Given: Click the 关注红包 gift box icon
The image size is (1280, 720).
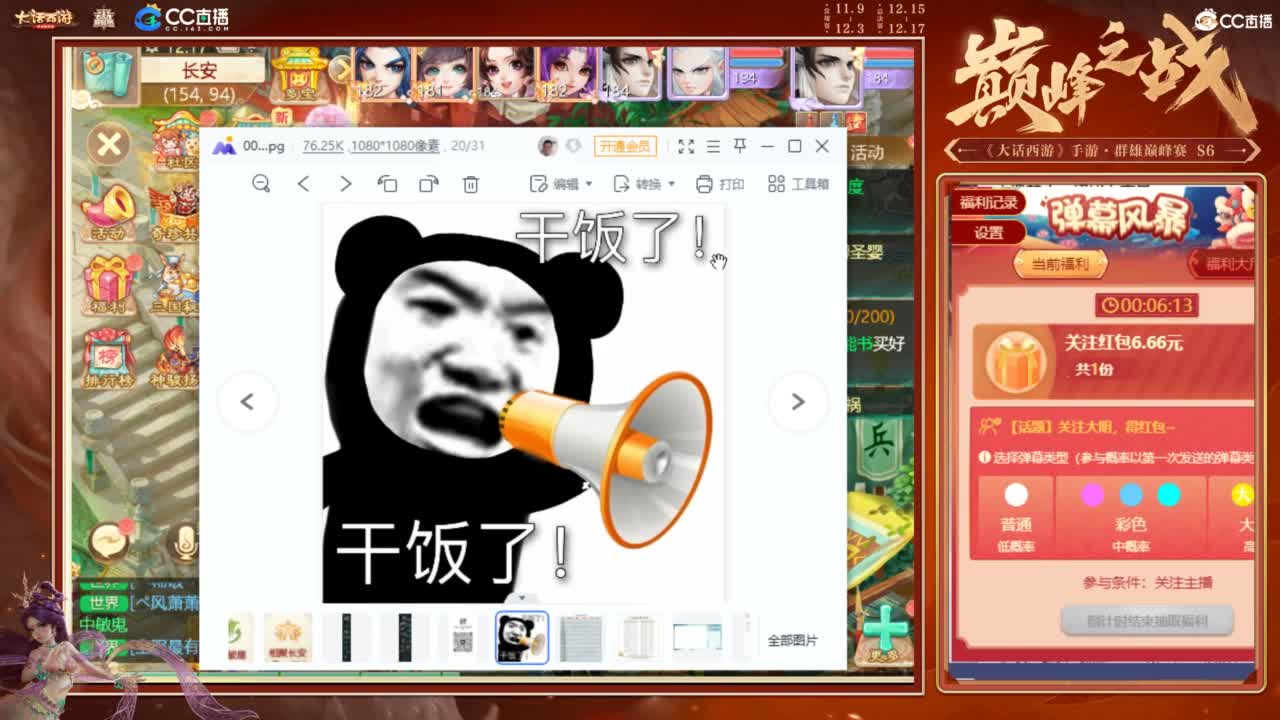Looking at the screenshot, I should coord(1016,361).
